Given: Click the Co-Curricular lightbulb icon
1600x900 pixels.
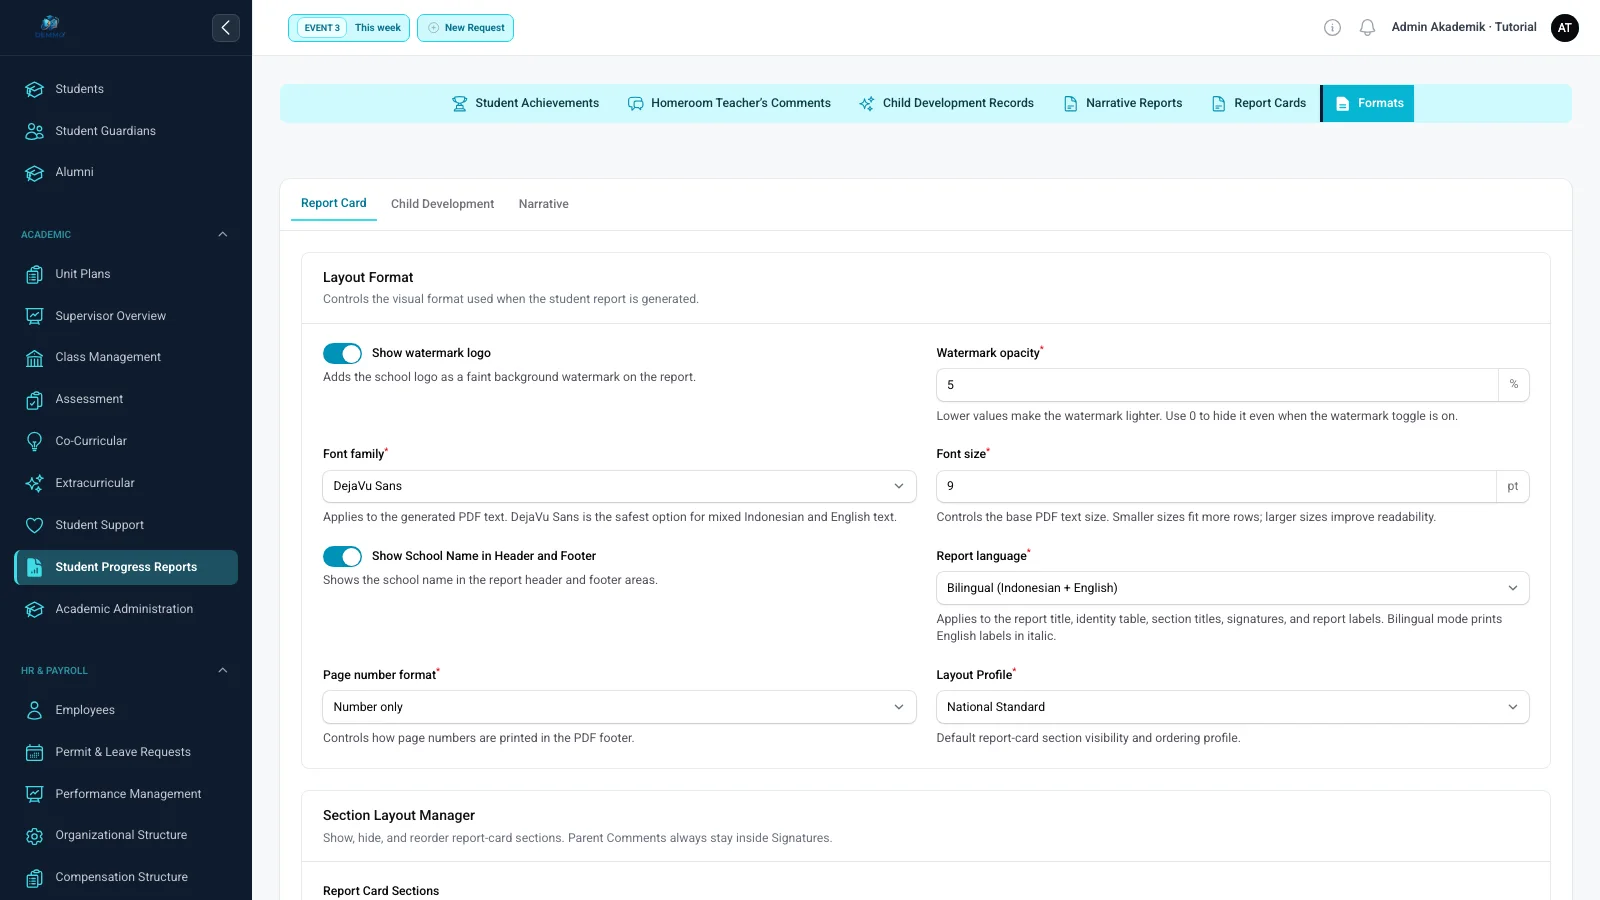Looking at the screenshot, I should (x=34, y=441).
